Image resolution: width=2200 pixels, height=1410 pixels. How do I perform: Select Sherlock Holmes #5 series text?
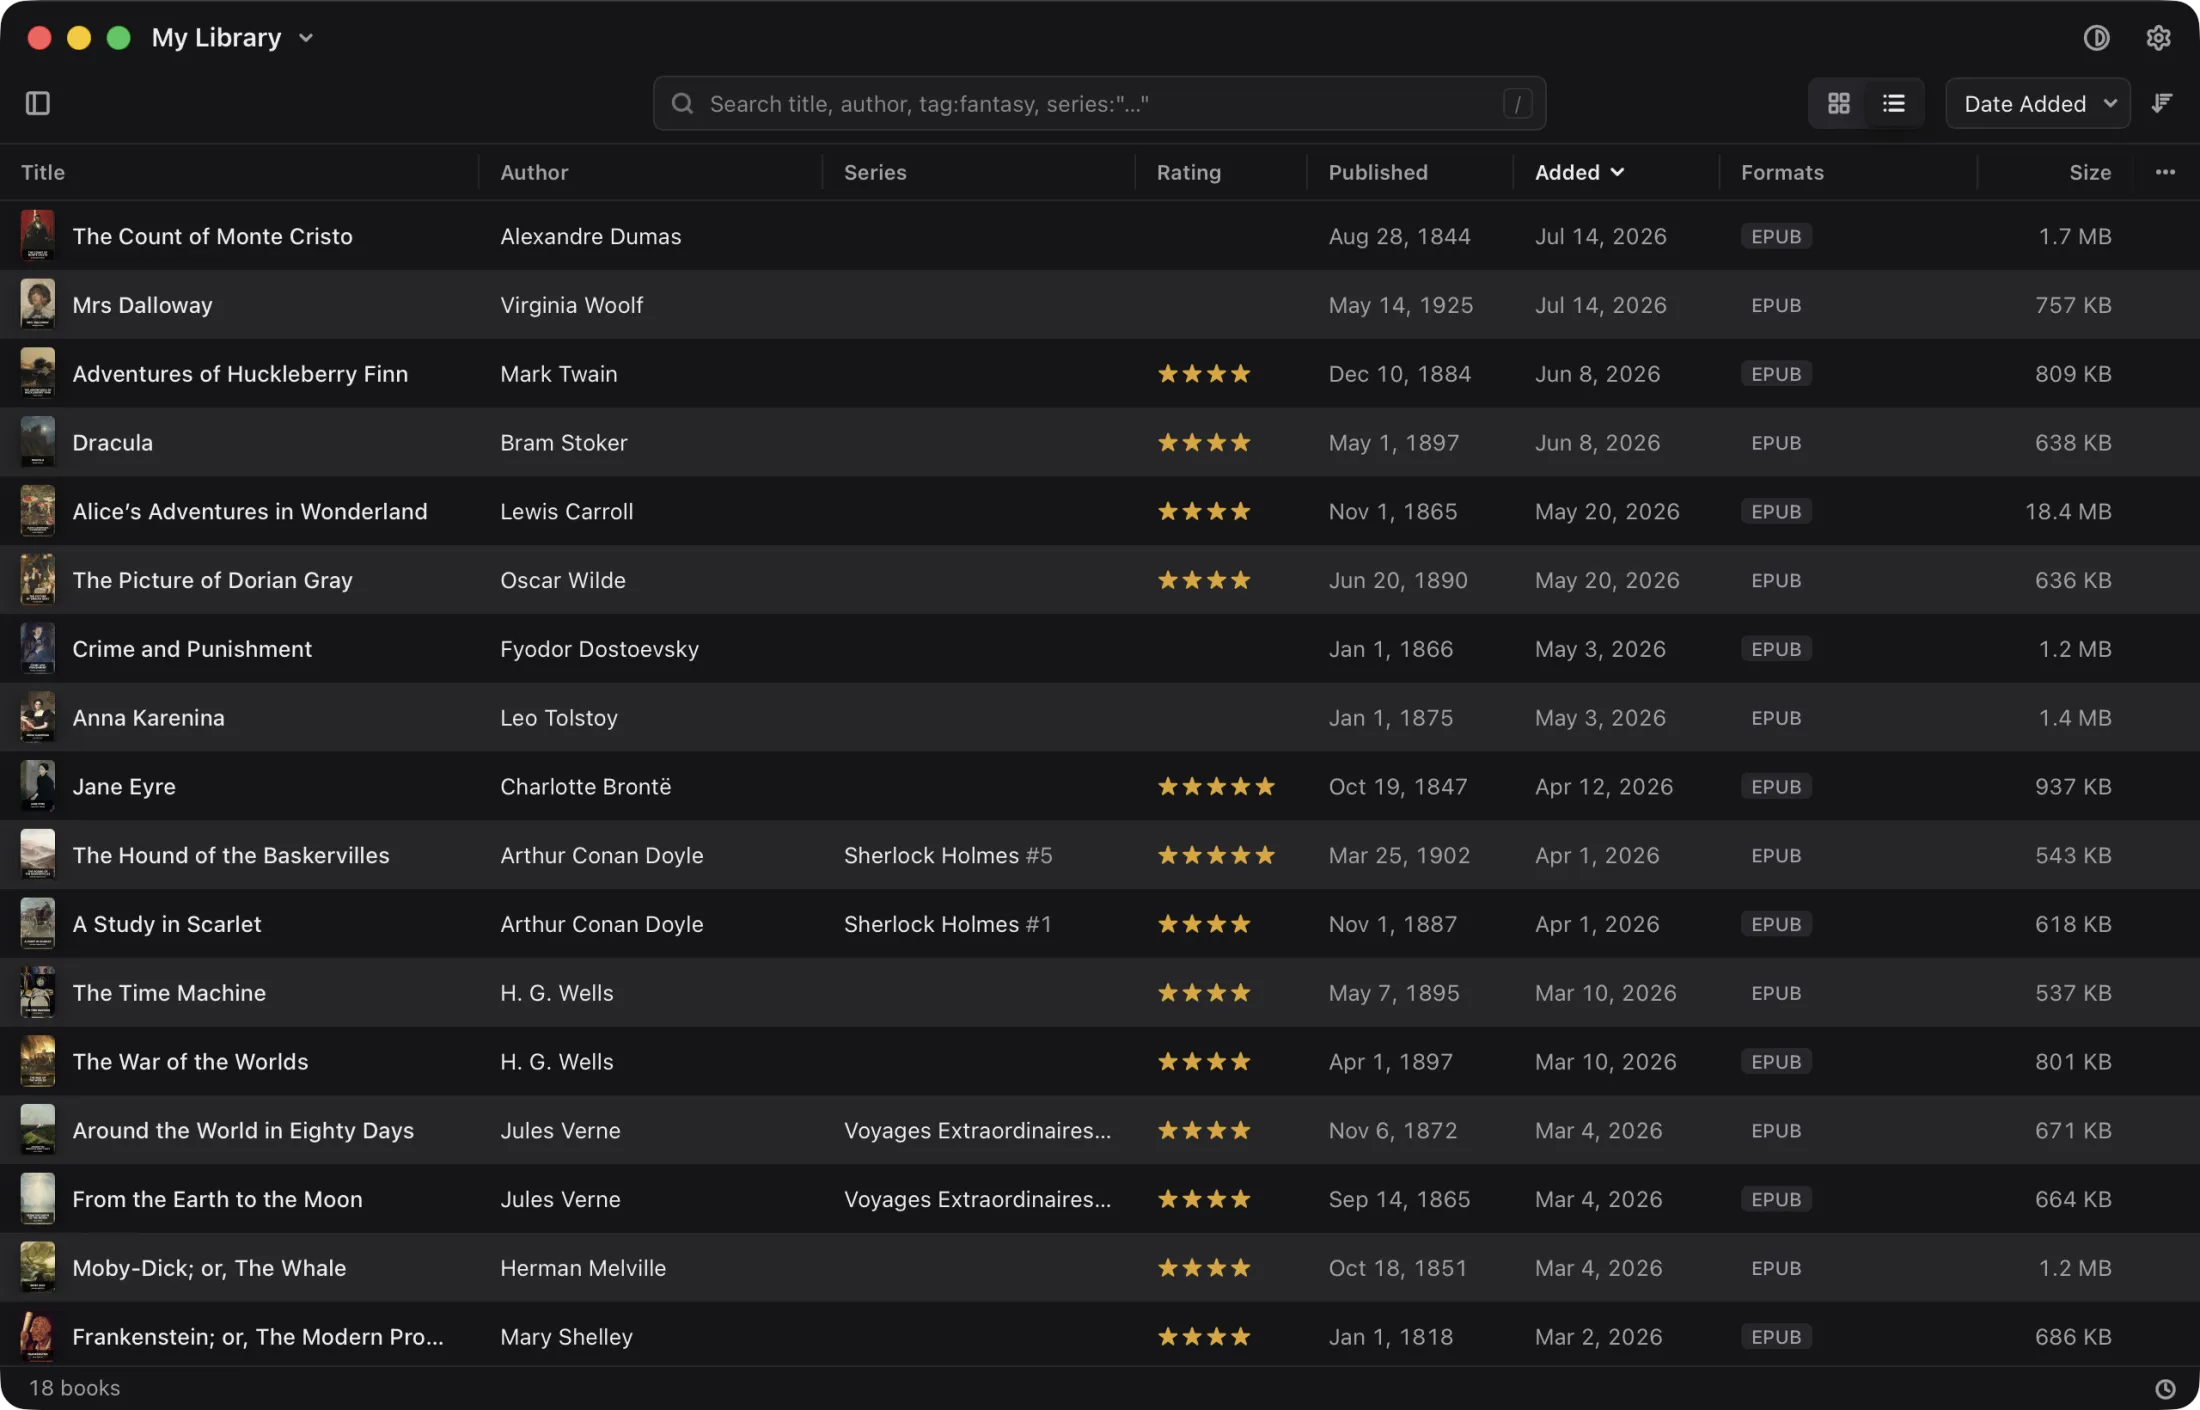(948, 855)
